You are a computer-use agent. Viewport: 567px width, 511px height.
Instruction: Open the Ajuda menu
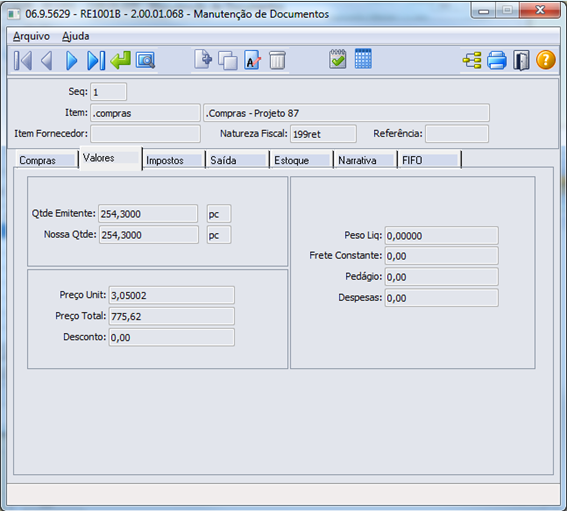76,36
